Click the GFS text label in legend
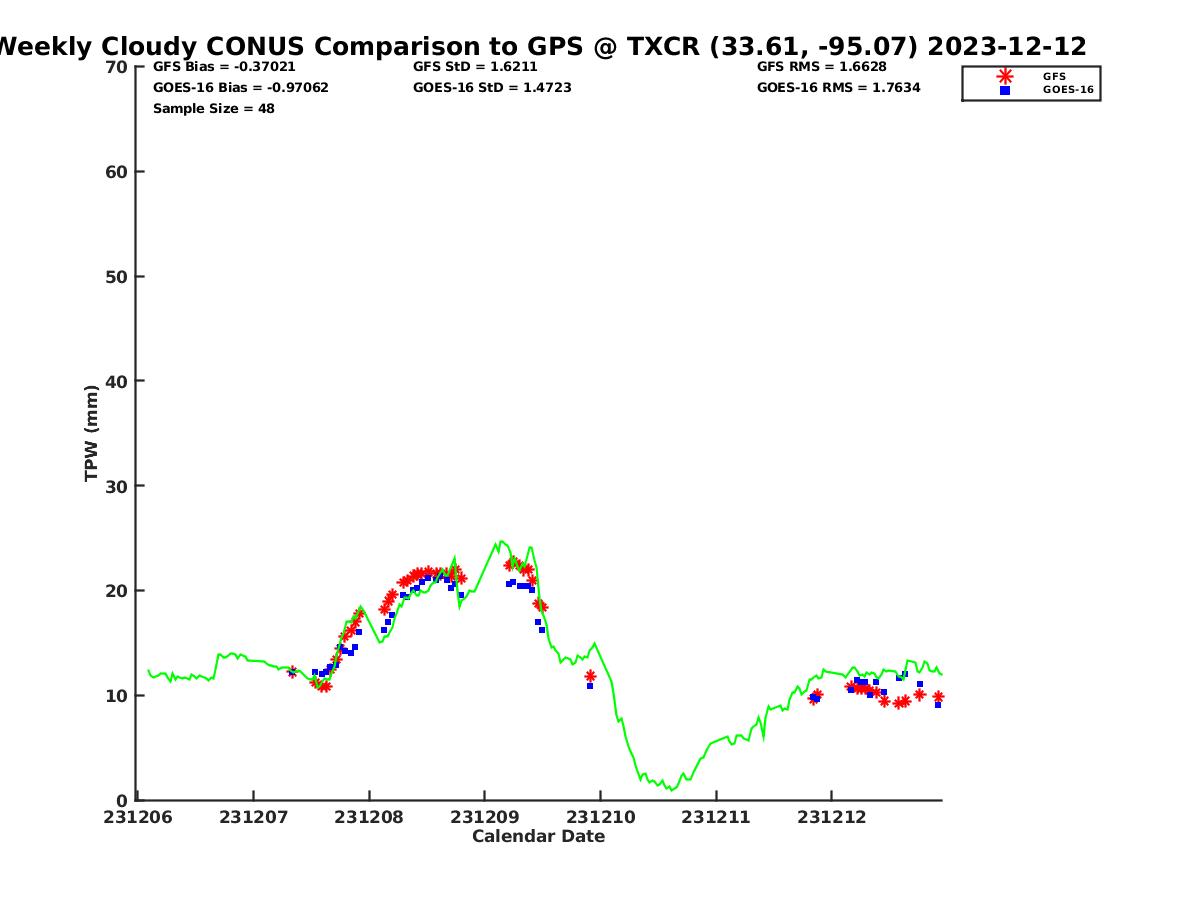 1054,76
